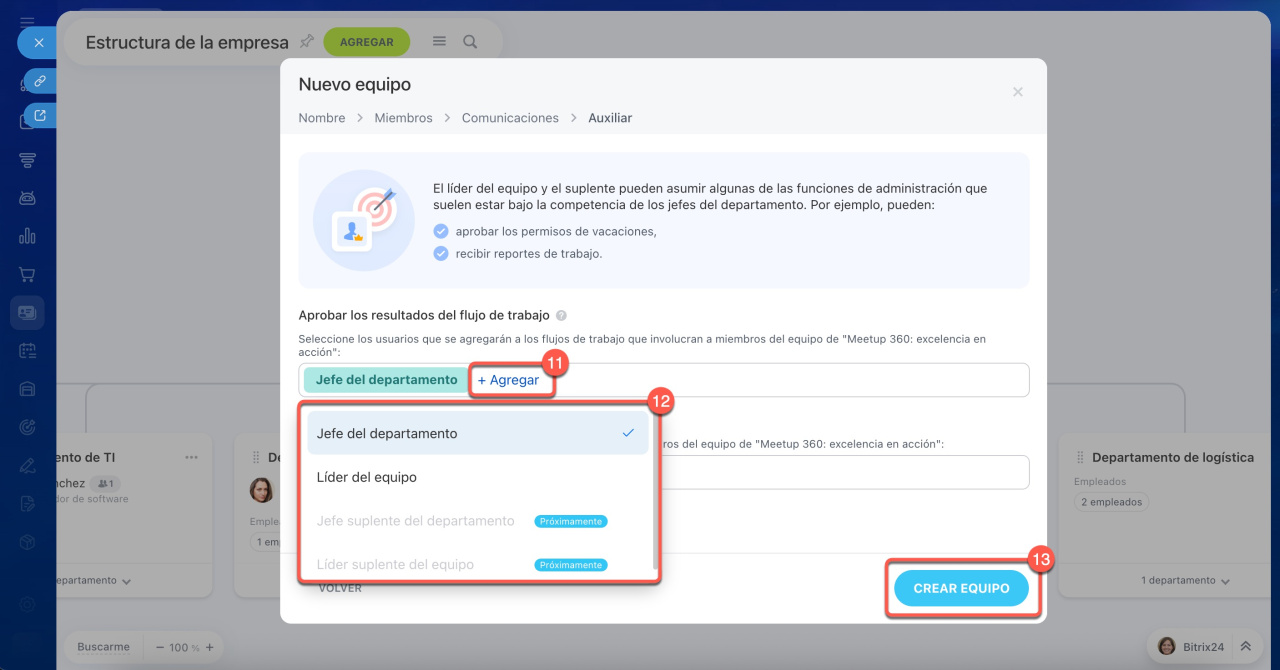This screenshot has height=670, width=1280.
Task: Close the Nuevo equipo dialog
Action: point(1017,92)
